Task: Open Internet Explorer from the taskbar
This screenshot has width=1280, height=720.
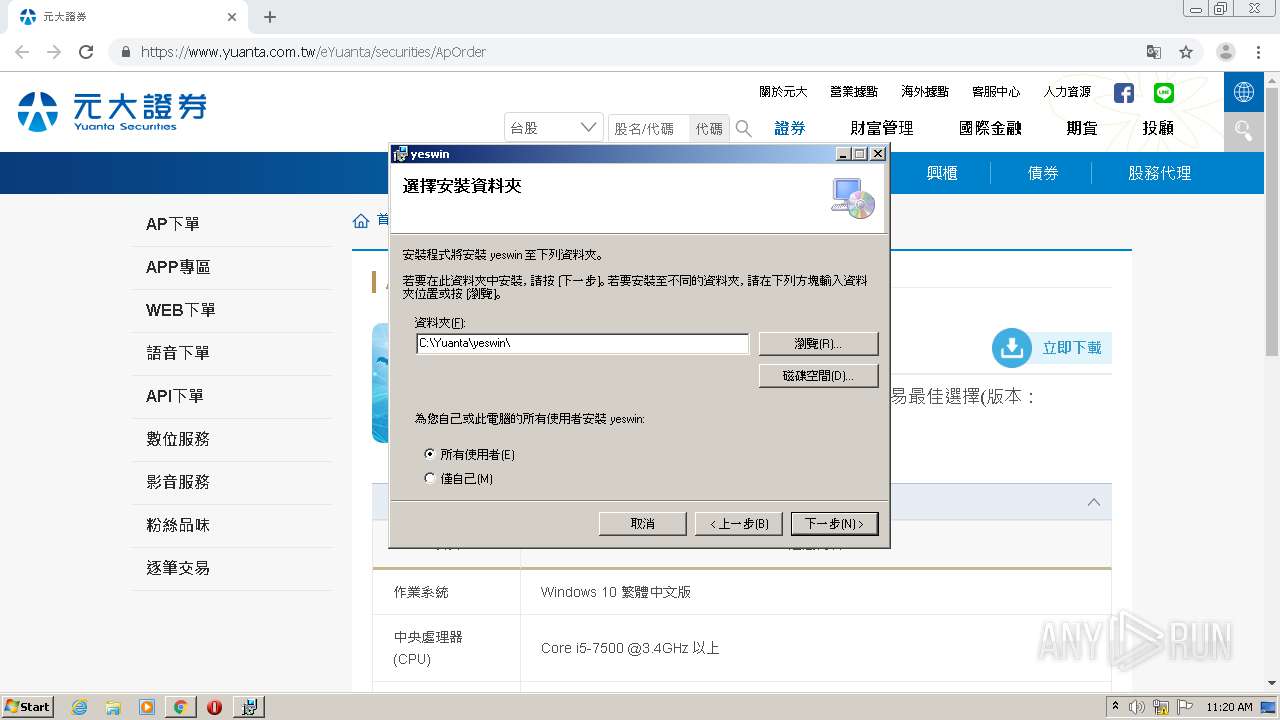Action: click(80, 707)
